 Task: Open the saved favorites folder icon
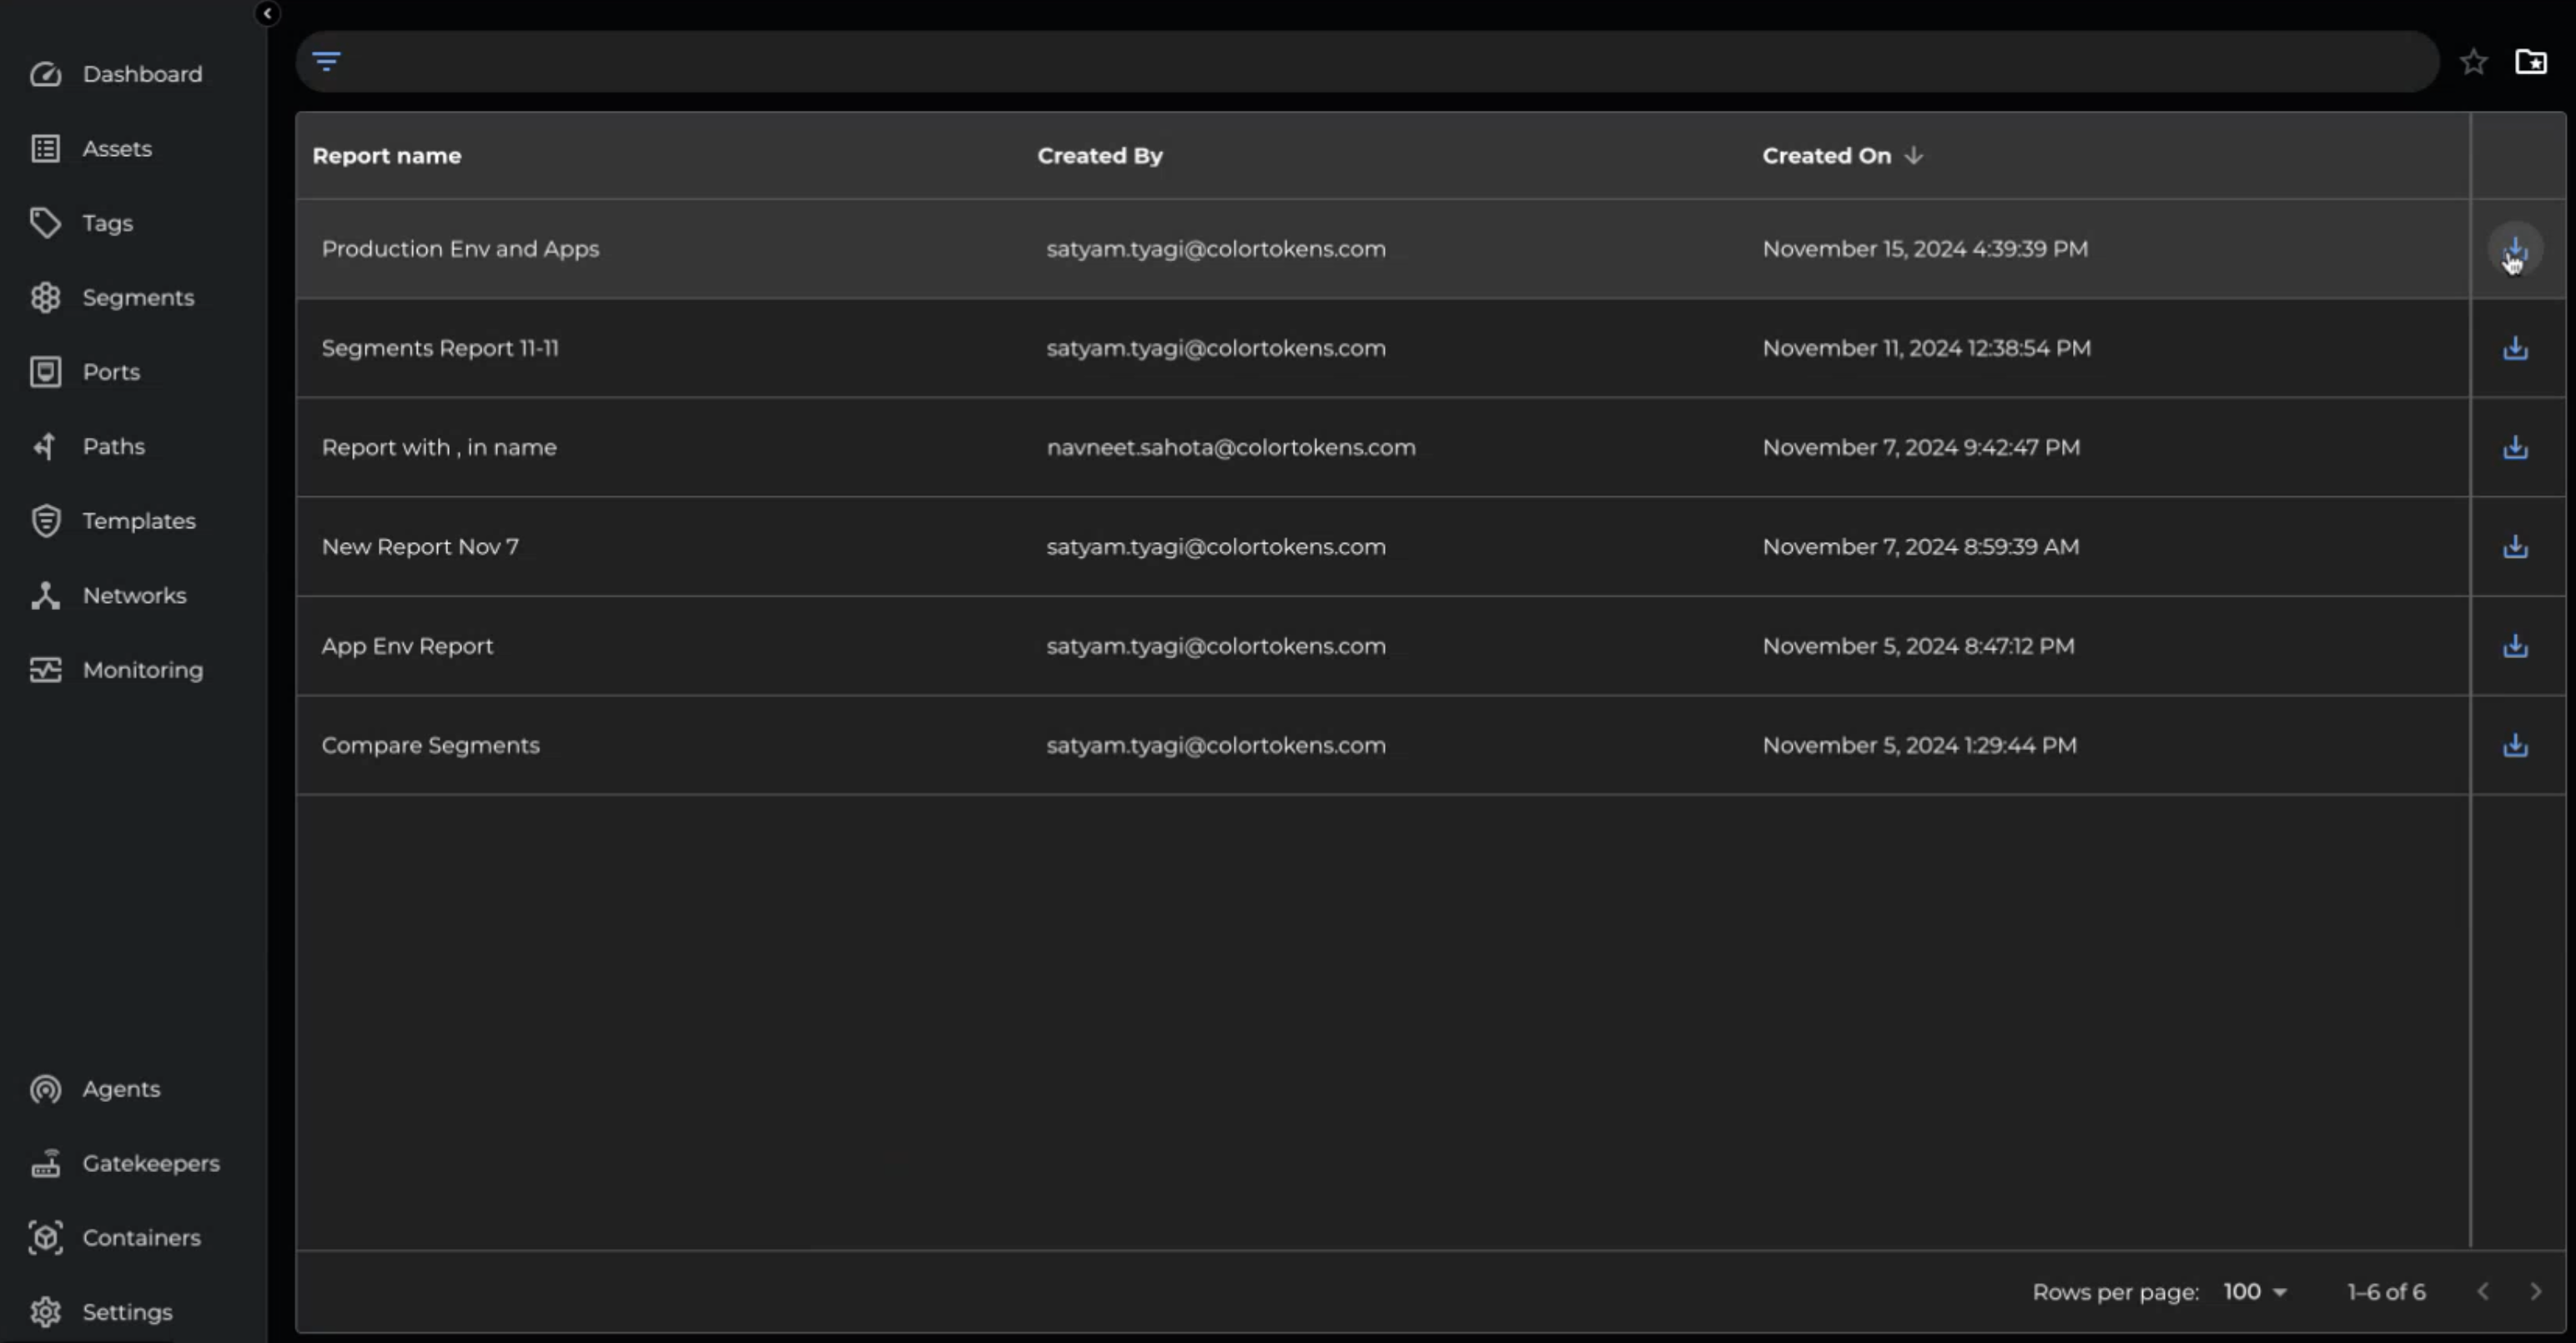2530,62
